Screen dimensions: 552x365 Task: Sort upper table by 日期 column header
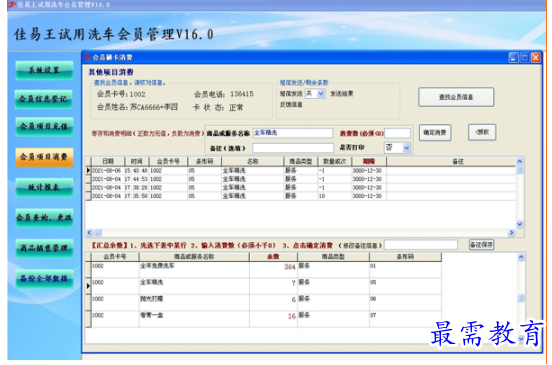click(108, 161)
